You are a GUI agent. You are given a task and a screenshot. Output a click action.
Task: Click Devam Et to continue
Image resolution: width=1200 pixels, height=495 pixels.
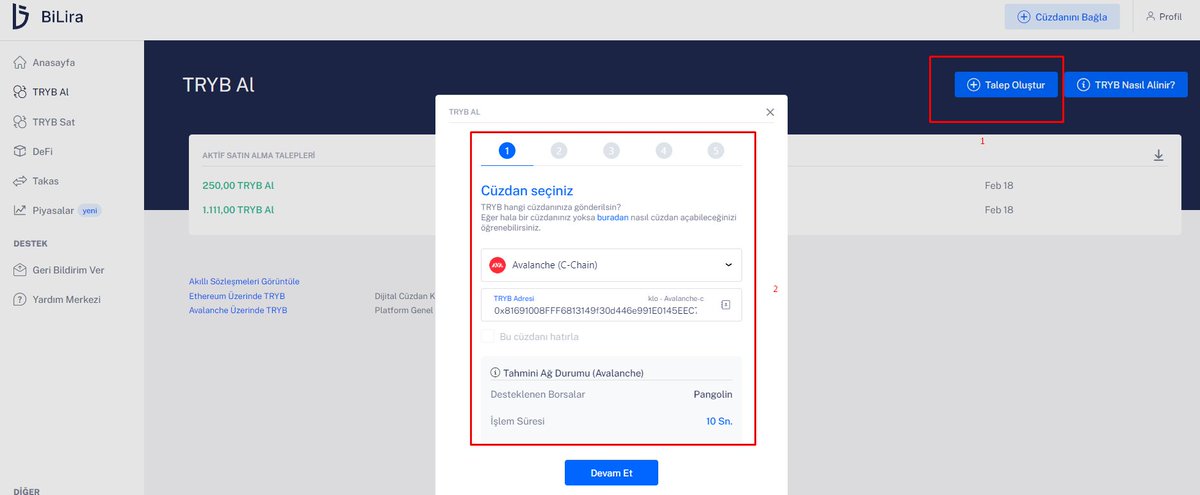611,472
